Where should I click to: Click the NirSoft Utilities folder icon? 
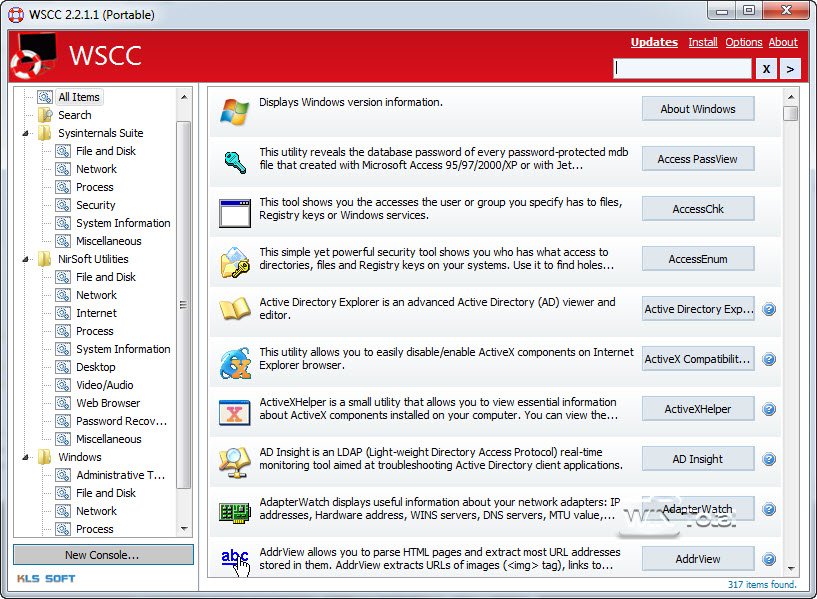45,259
